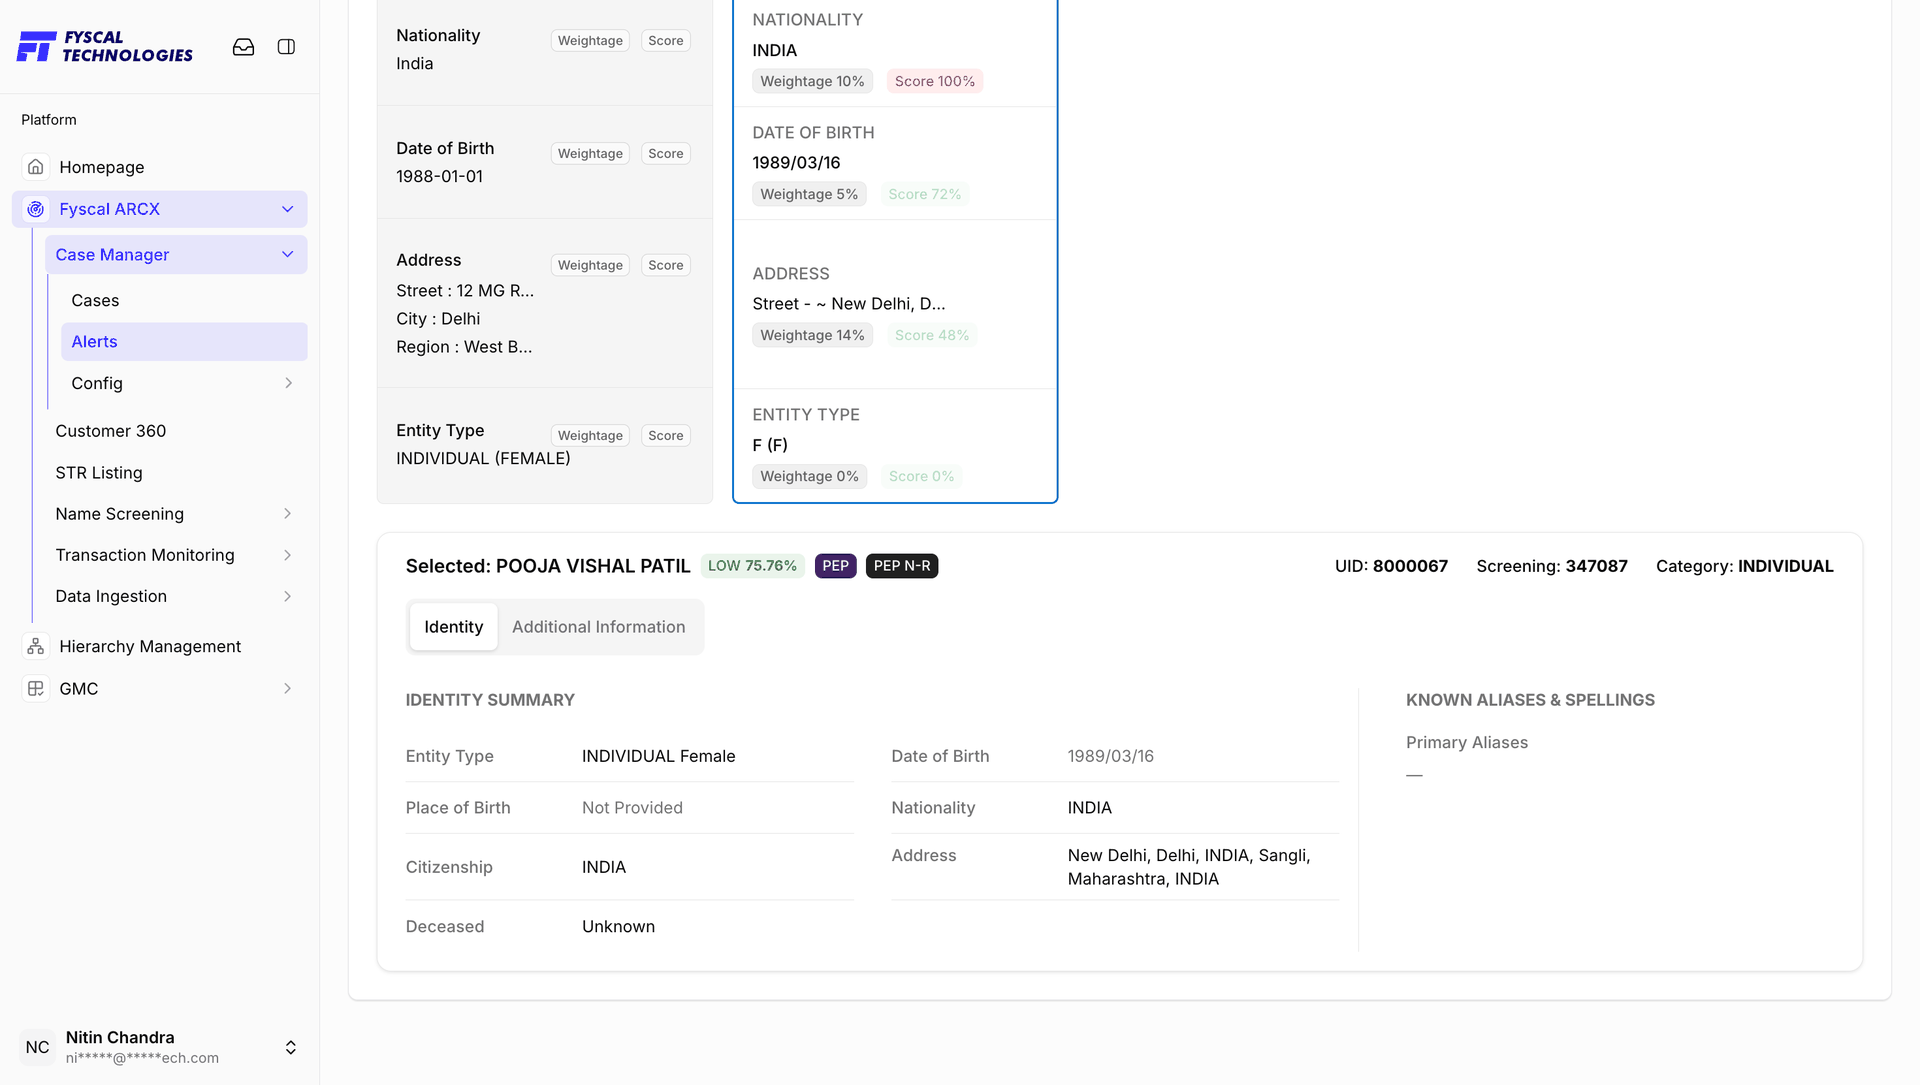Image resolution: width=1920 pixels, height=1085 pixels.
Task: Click Nationality row Weightage badge
Action: [x=590, y=40]
